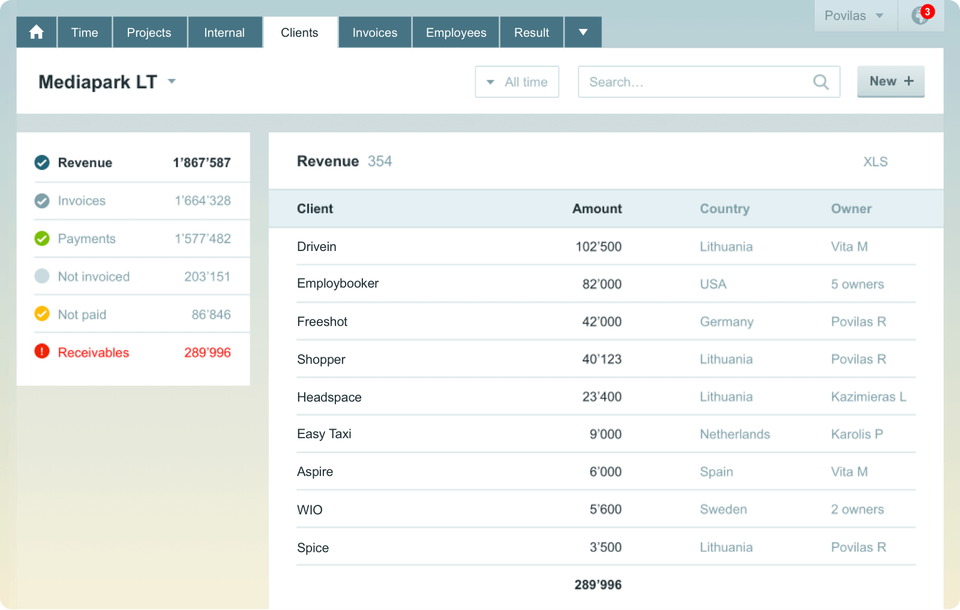Expand the Mediapark LT company selector
This screenshot has height=610, width=960.
(171, 82)
